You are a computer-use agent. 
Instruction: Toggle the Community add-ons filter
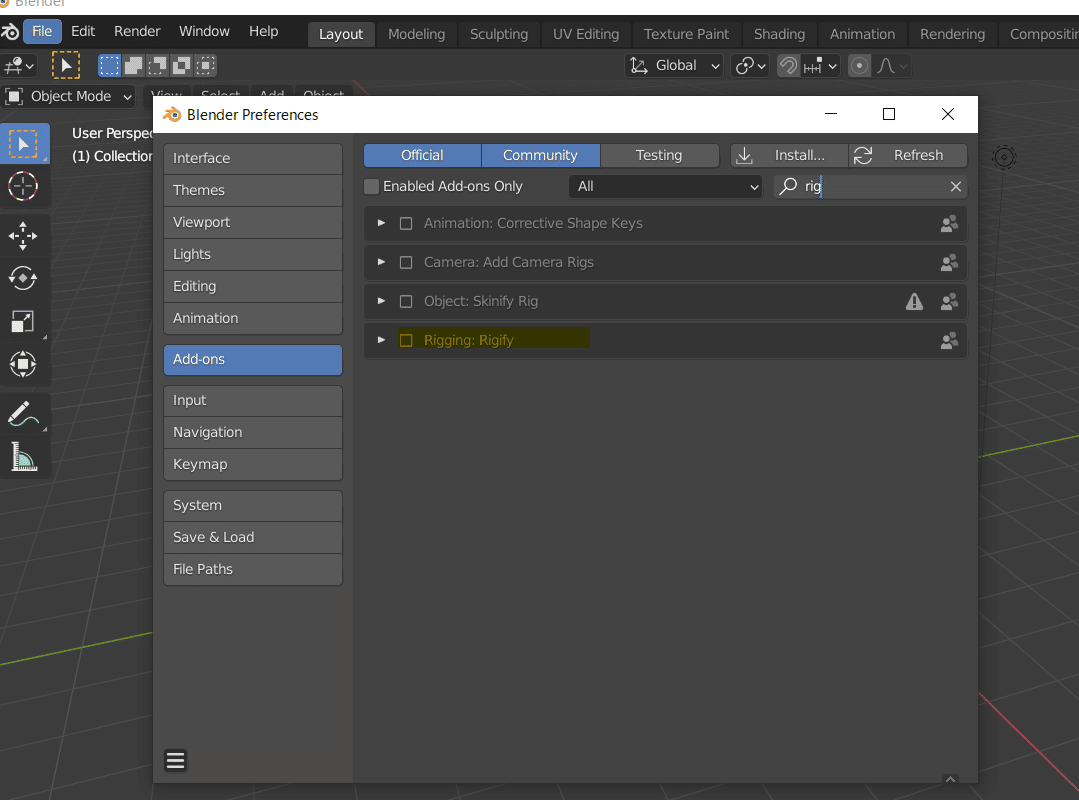click(540, 155)
